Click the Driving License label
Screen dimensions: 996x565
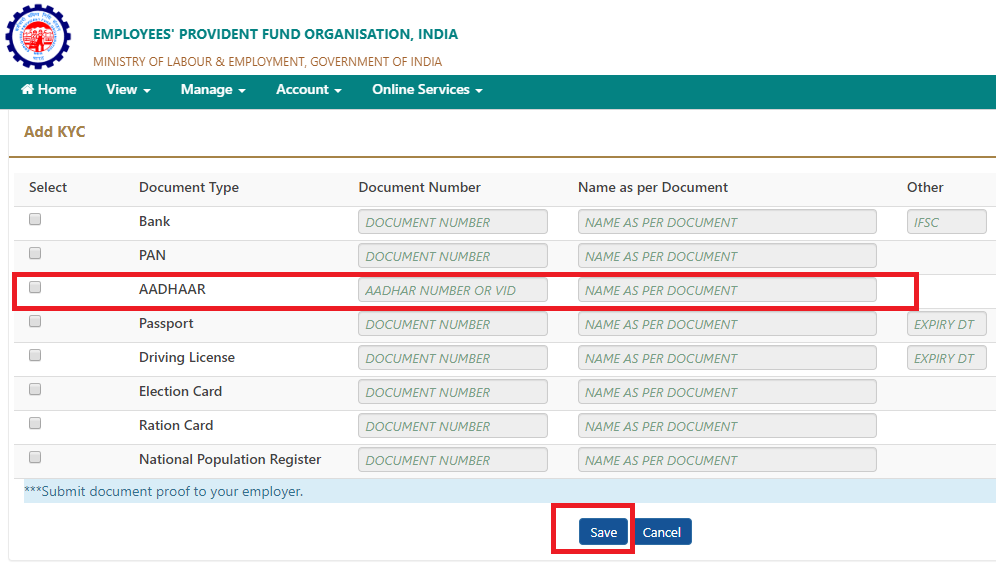point(187,357)
